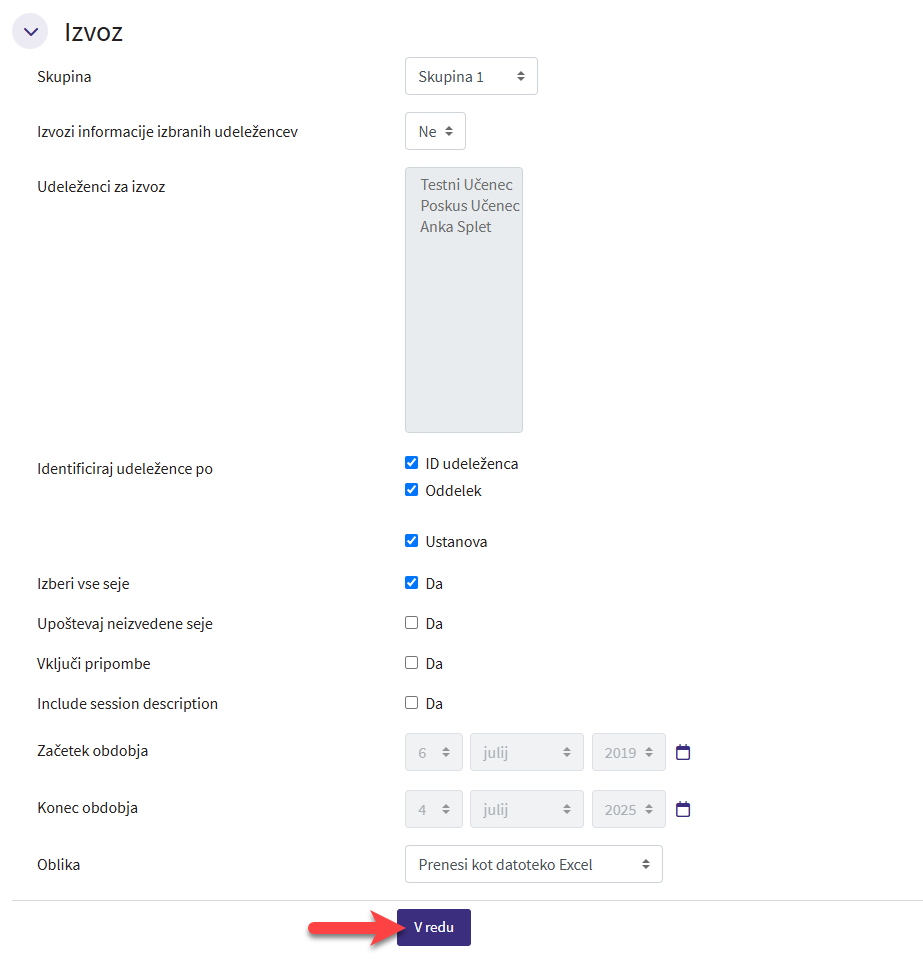Toggle the Izberi vse seje checkbox

[411, 583]
